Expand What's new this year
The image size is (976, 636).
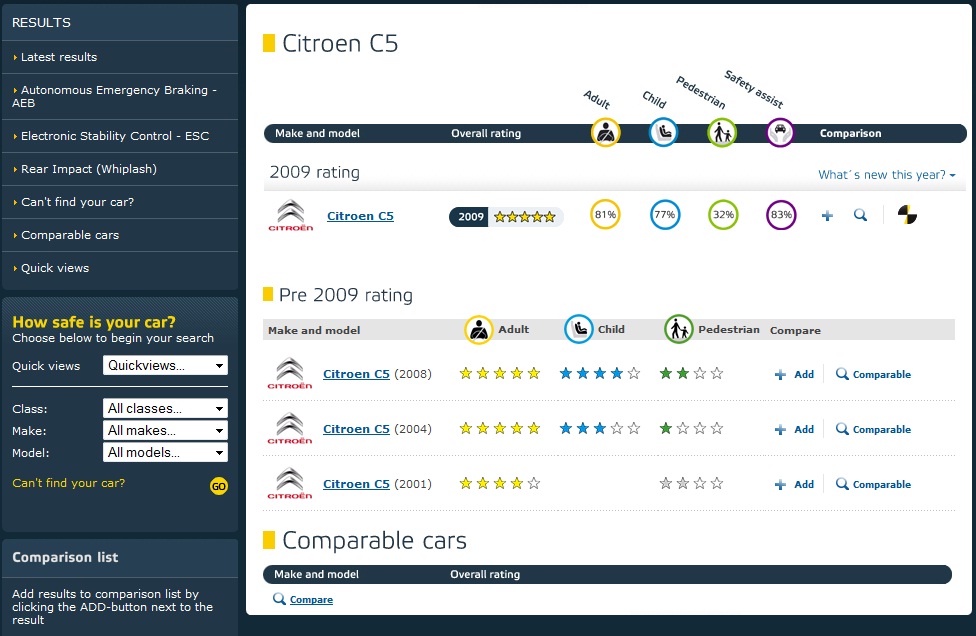click(x=886, y=175)
